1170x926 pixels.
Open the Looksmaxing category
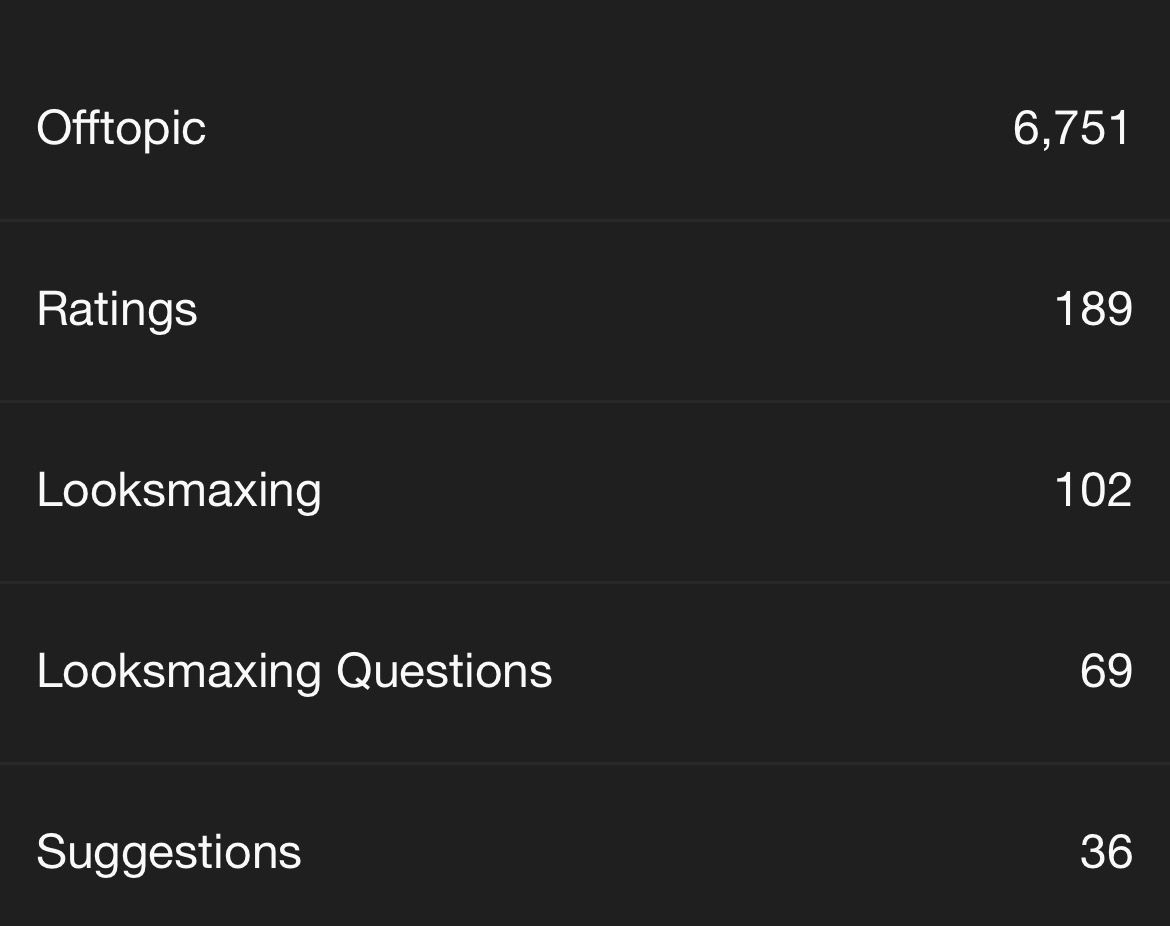coord(179,491)
